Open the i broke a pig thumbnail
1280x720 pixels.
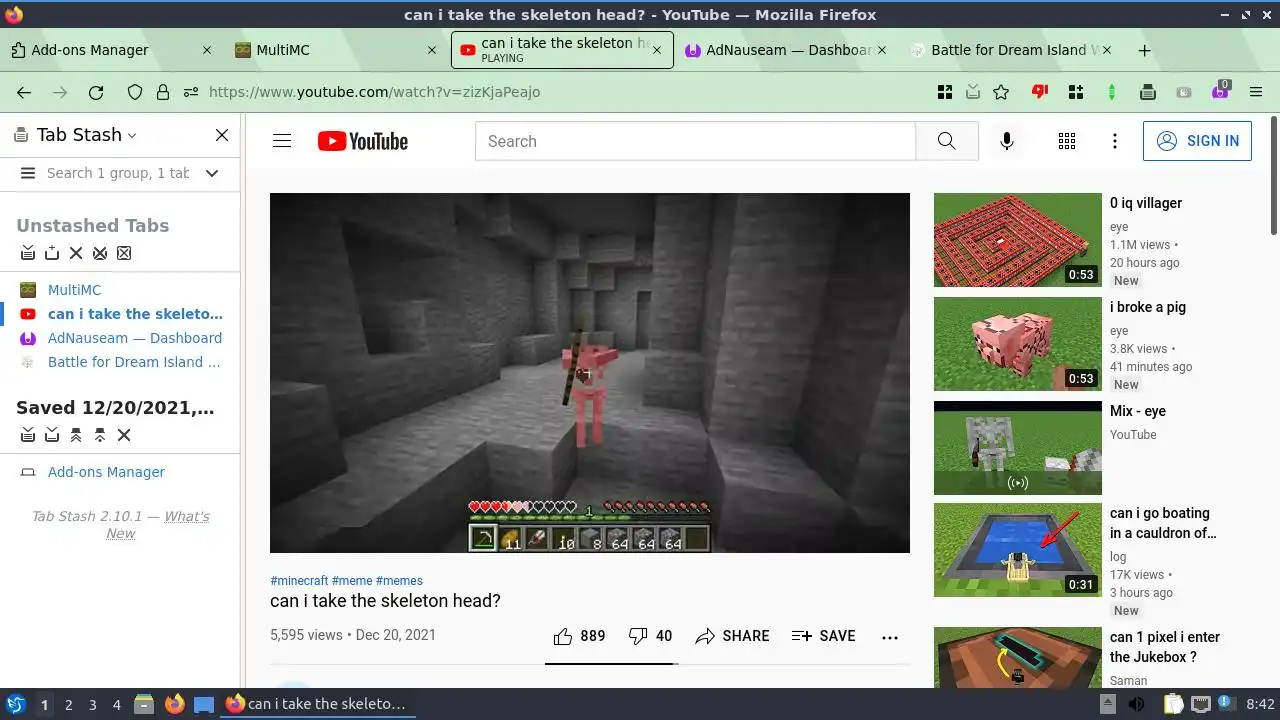click(x=1018, y=344)
